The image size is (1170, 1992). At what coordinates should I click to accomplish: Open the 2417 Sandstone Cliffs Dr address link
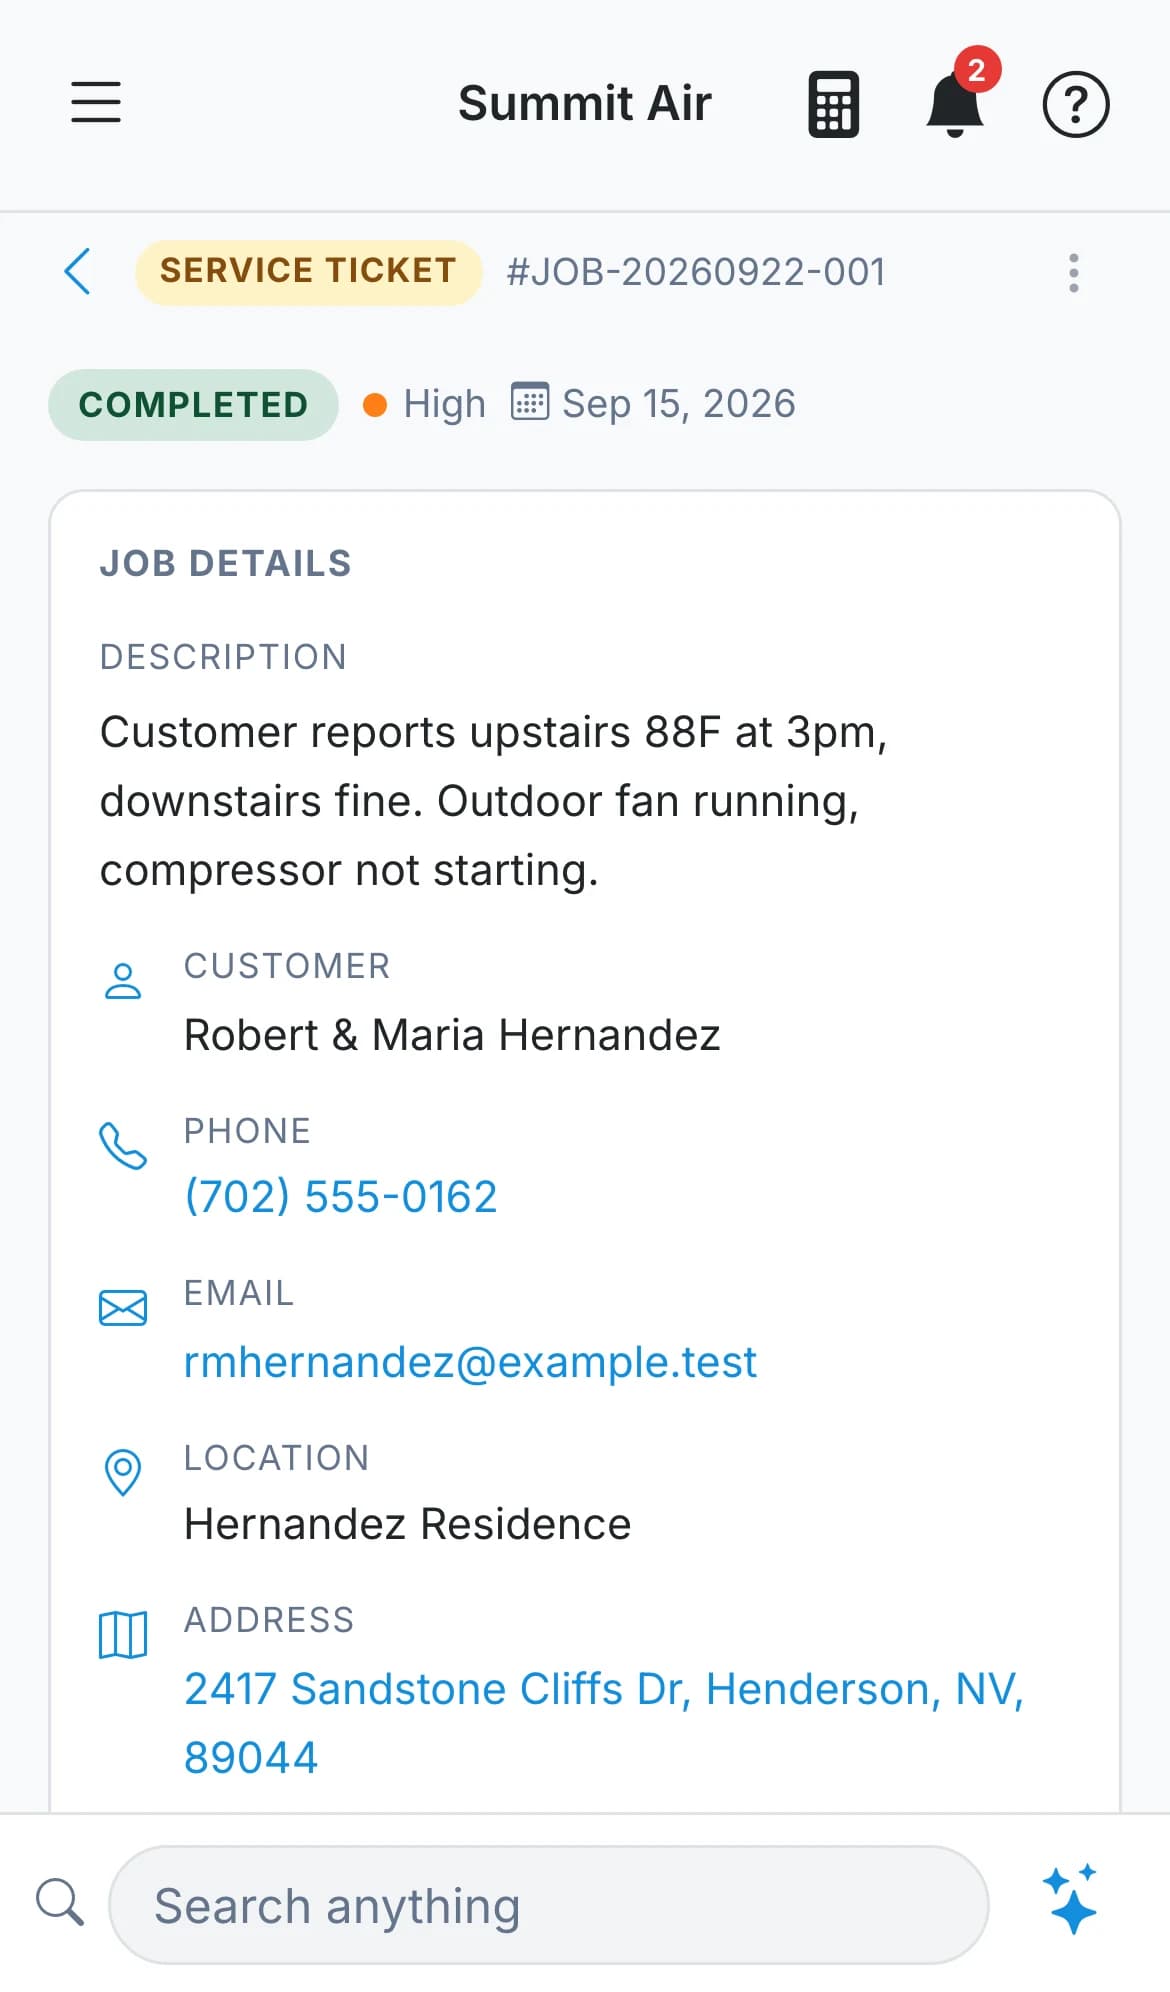coord(604,1723)
